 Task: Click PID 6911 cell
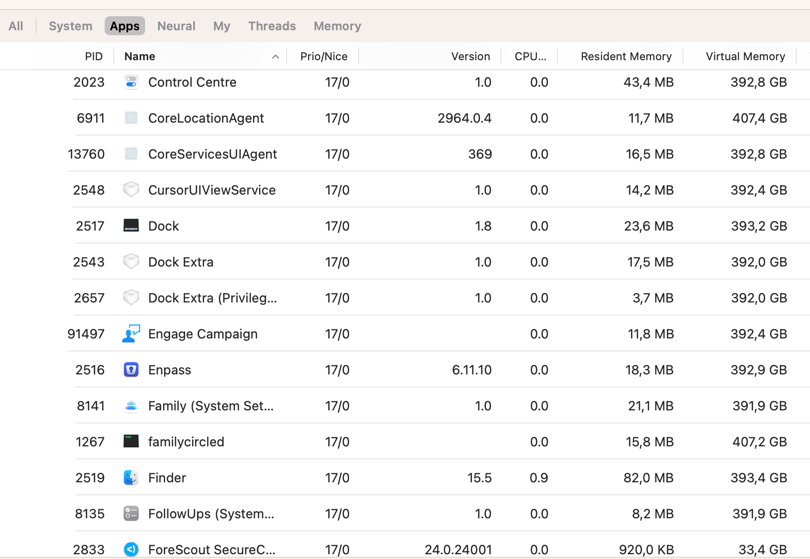[90, 118]
